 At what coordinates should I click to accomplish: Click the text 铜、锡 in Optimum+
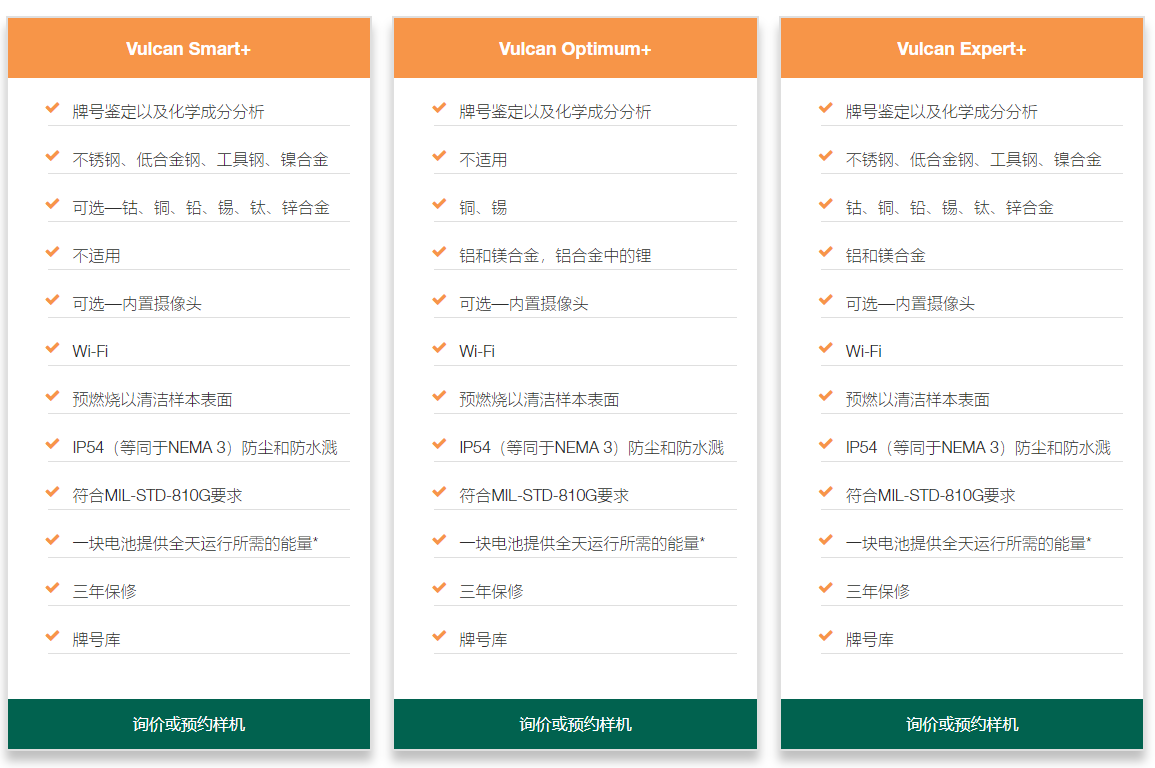coord(483,208)
